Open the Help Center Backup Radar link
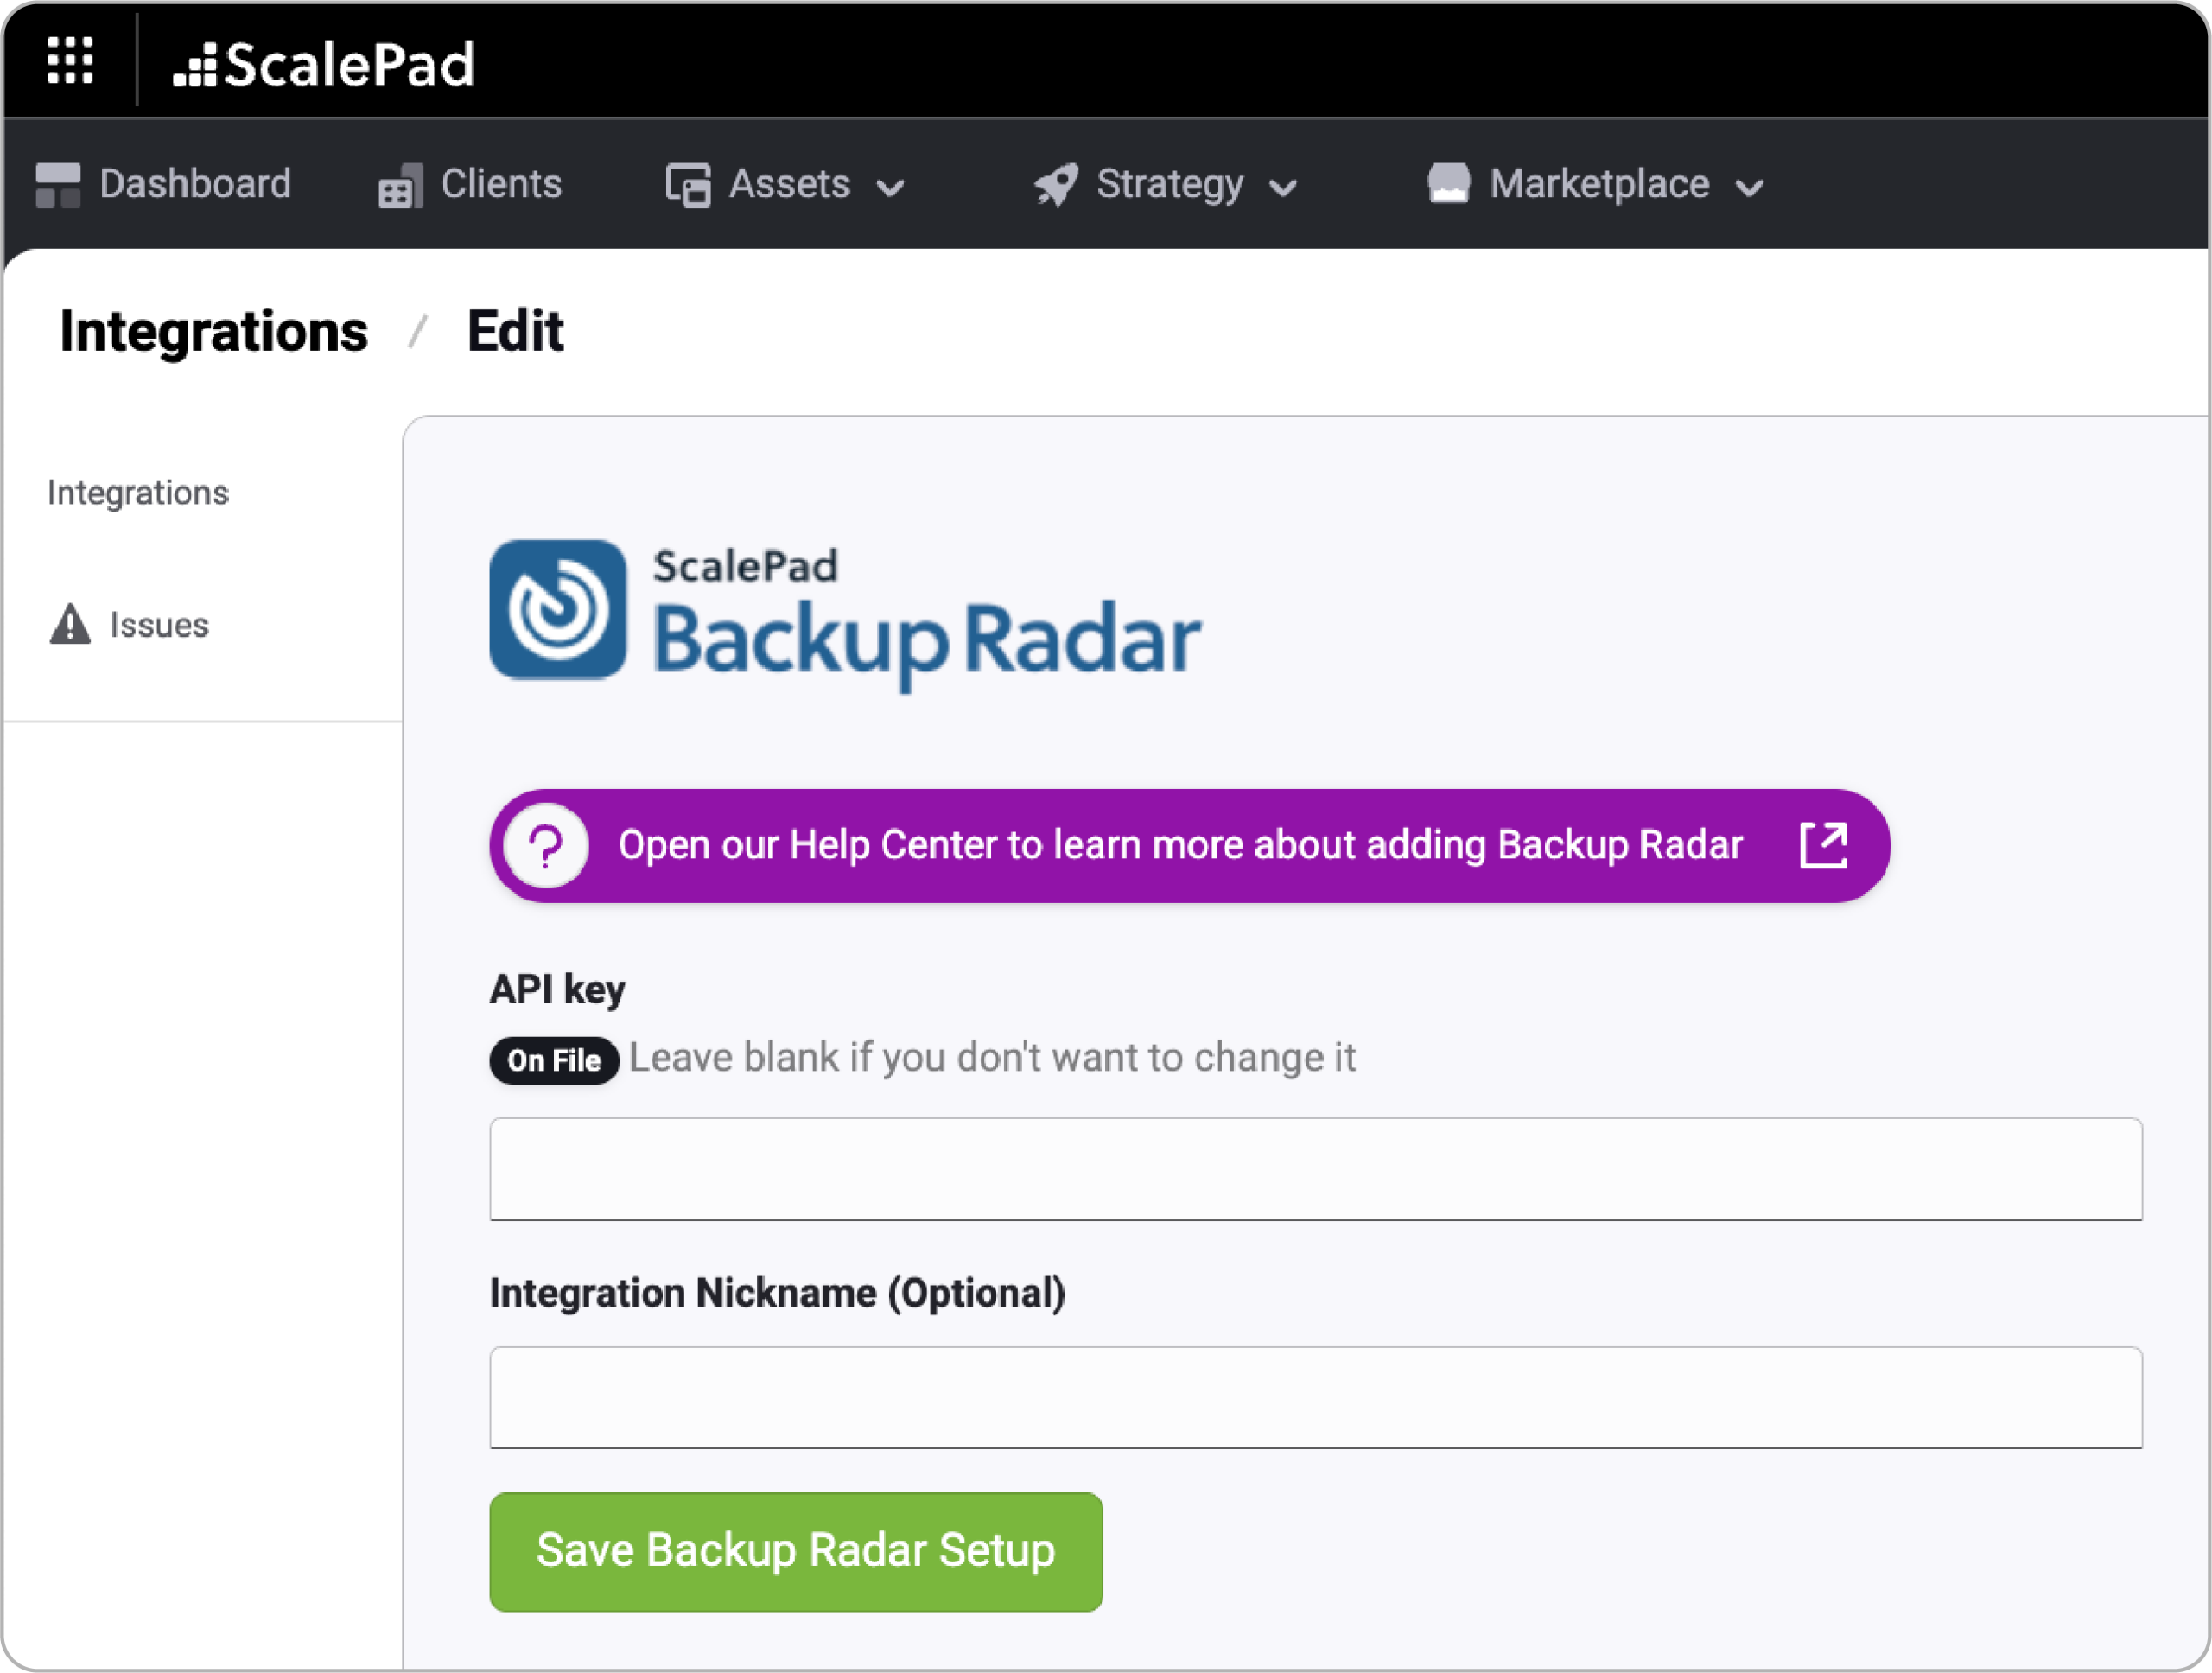This screenshot has width=2212, height=1673. click(x=1189, y=846)
